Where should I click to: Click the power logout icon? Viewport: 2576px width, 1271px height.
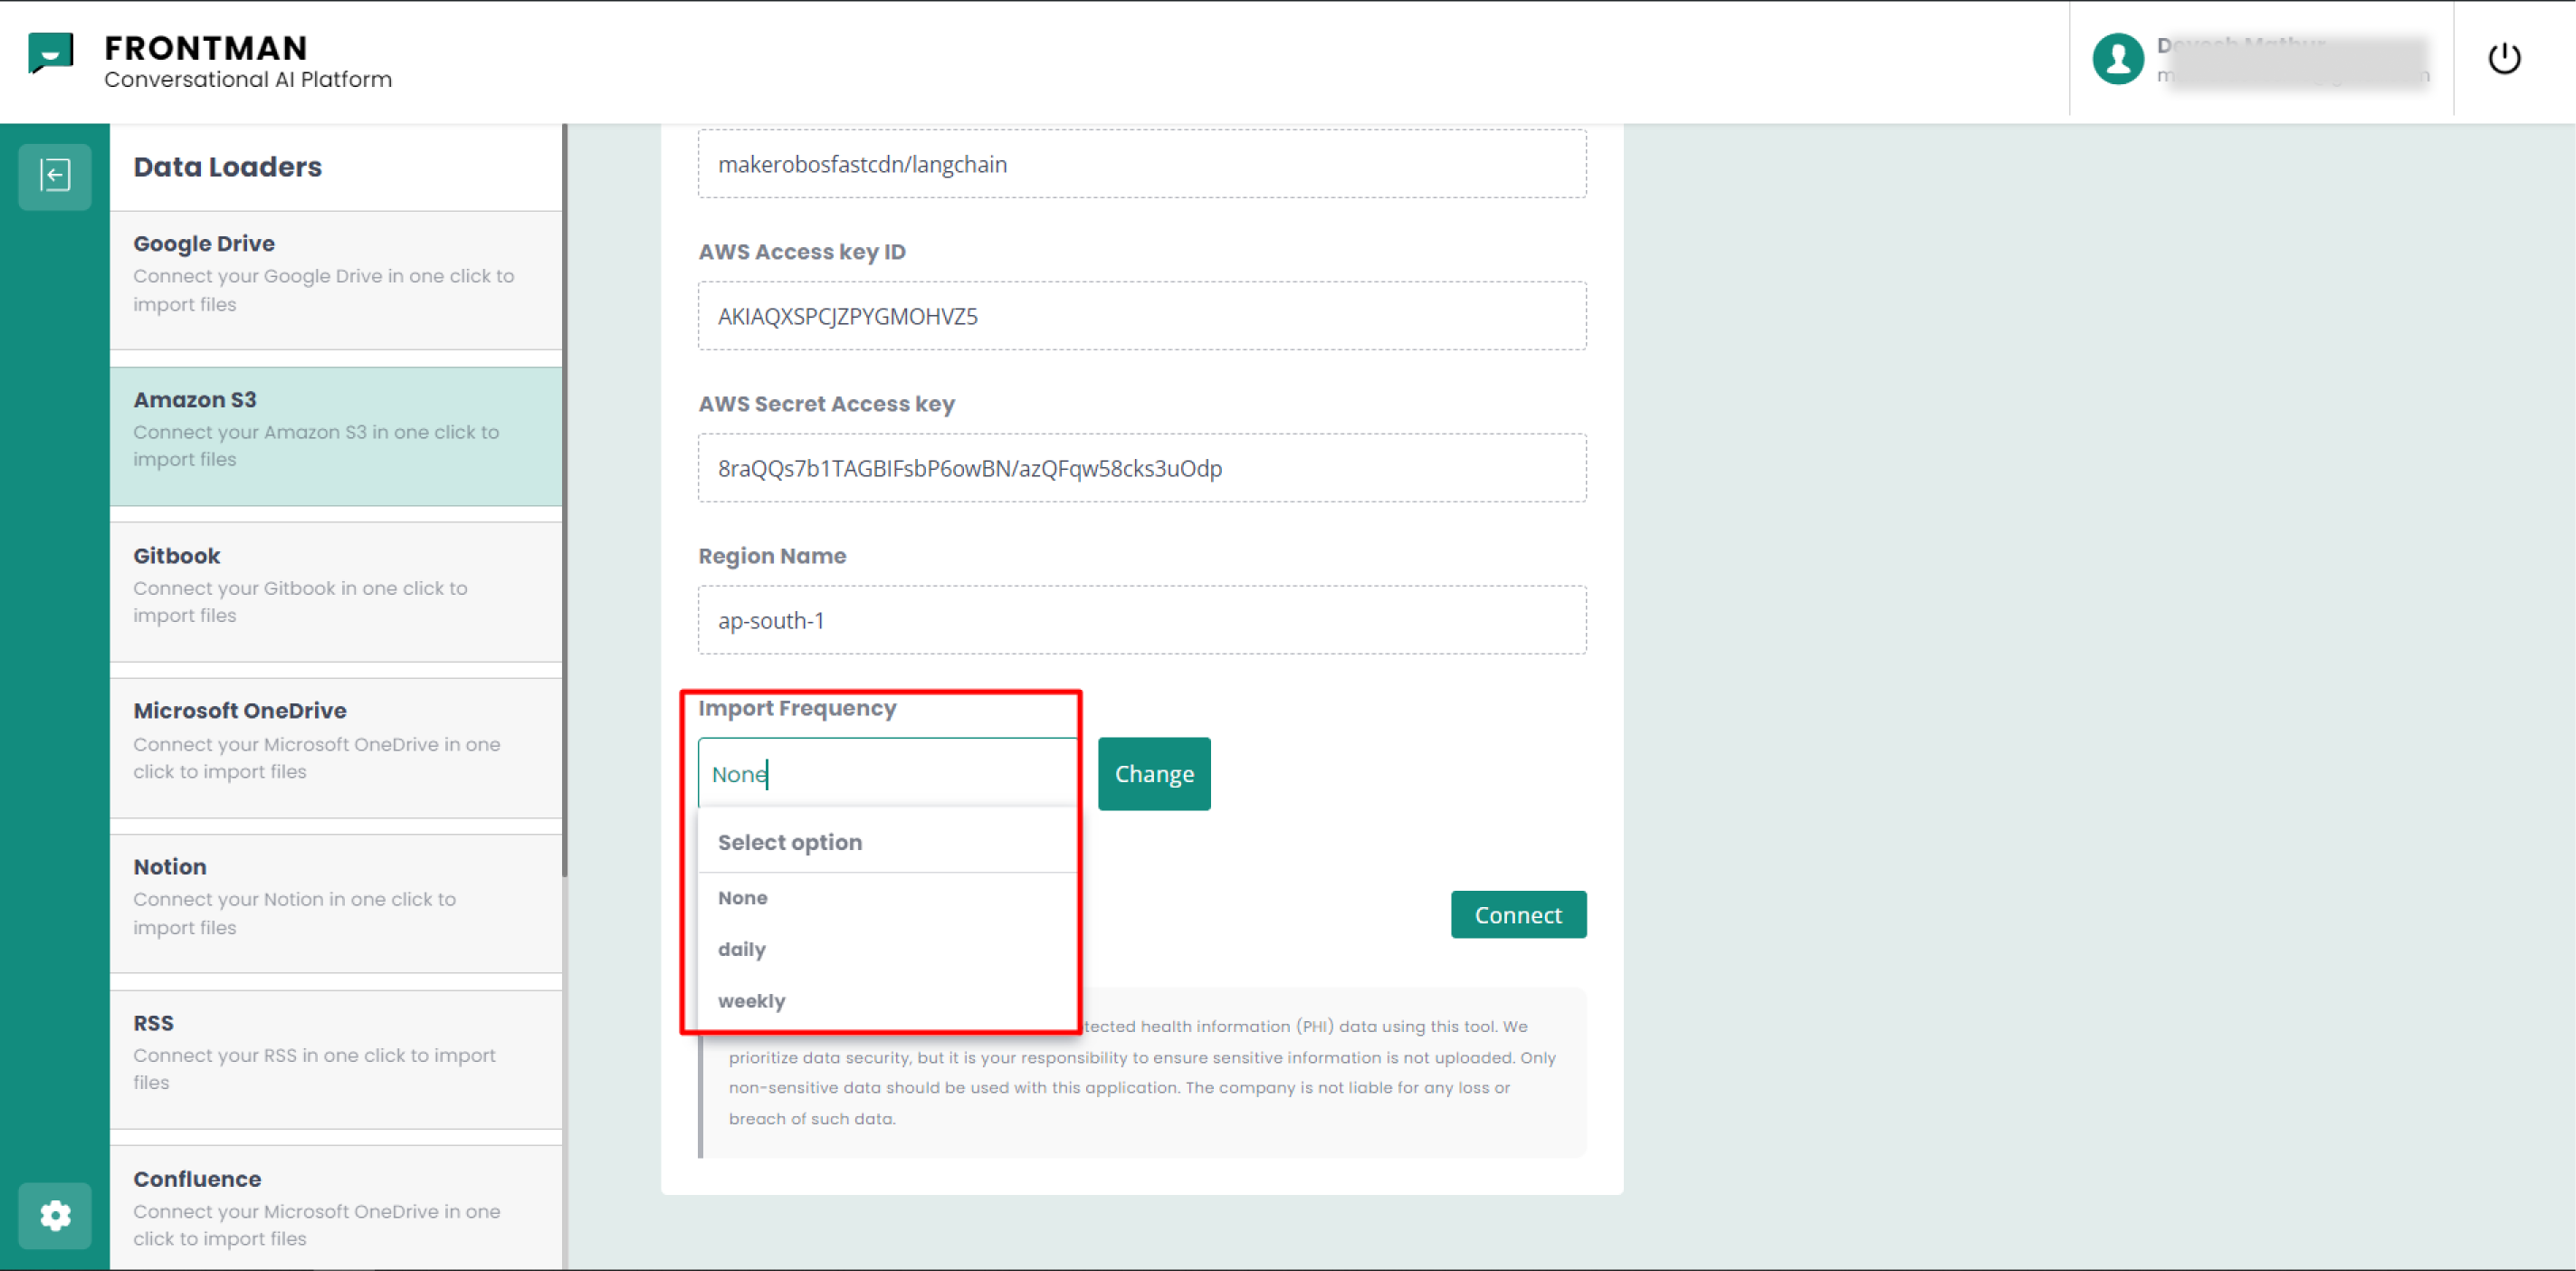(x=2503, y=59)
